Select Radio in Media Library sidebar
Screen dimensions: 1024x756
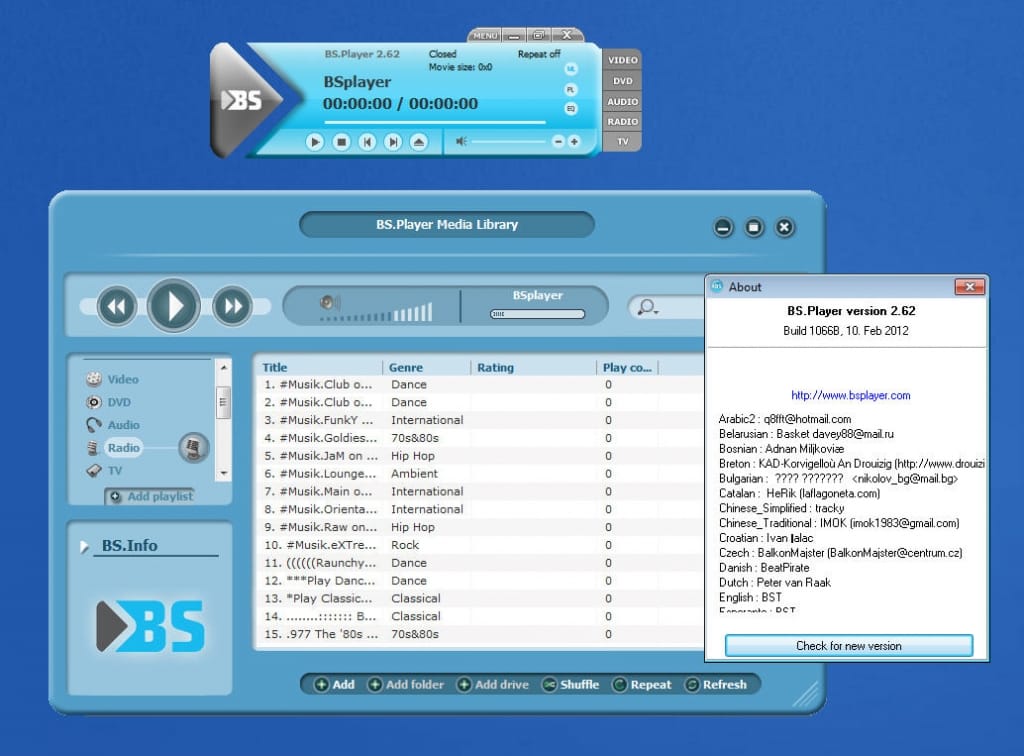pyautogui.click(x=123, y=448)
